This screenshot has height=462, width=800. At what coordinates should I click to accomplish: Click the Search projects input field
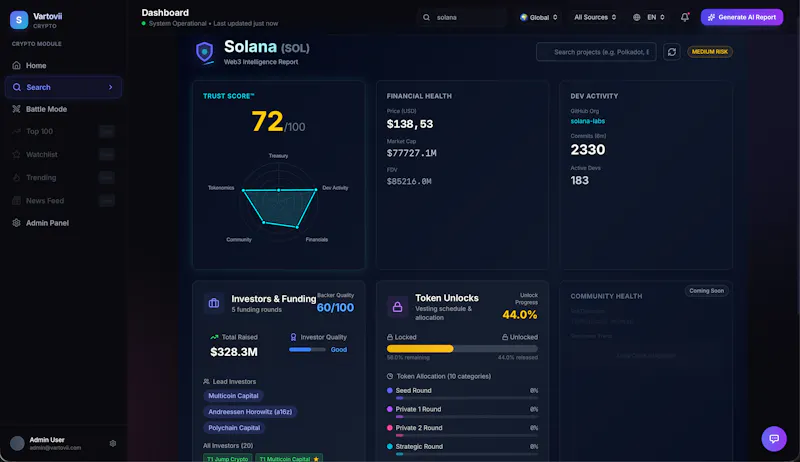click(596, 52)
